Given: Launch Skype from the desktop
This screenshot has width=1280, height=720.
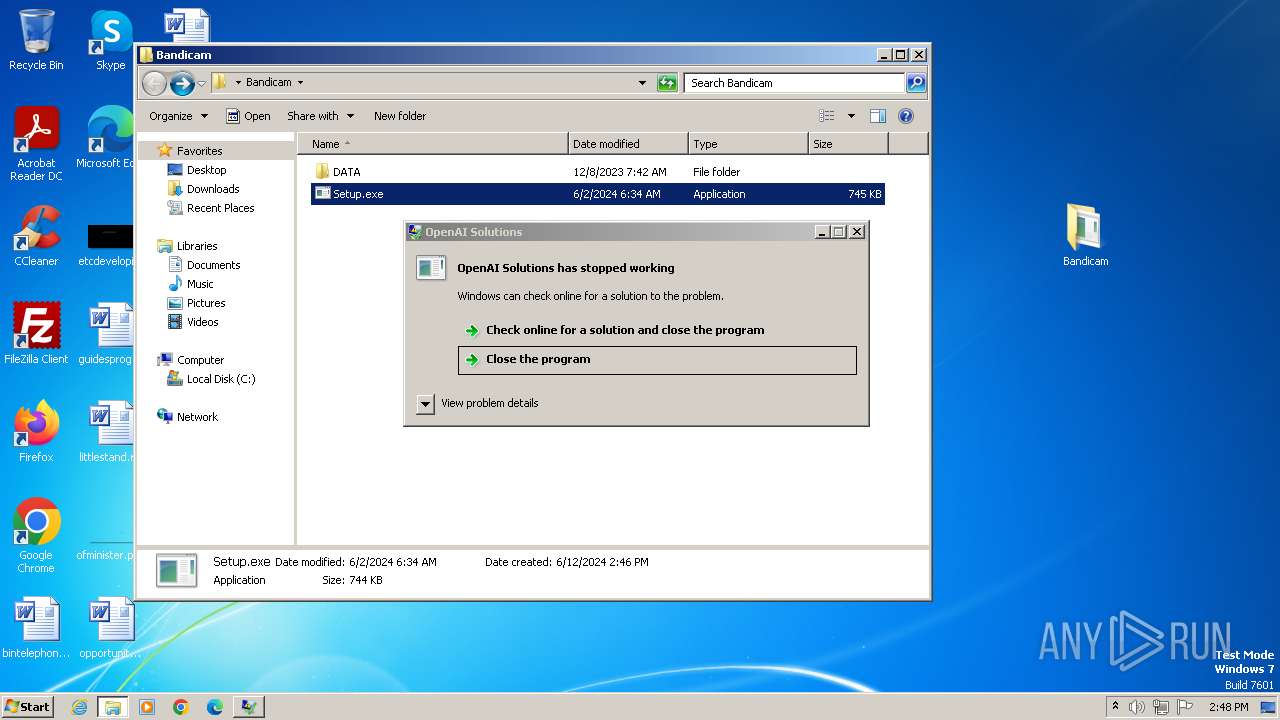Looking at the screenshot, I should coord(110,40).
